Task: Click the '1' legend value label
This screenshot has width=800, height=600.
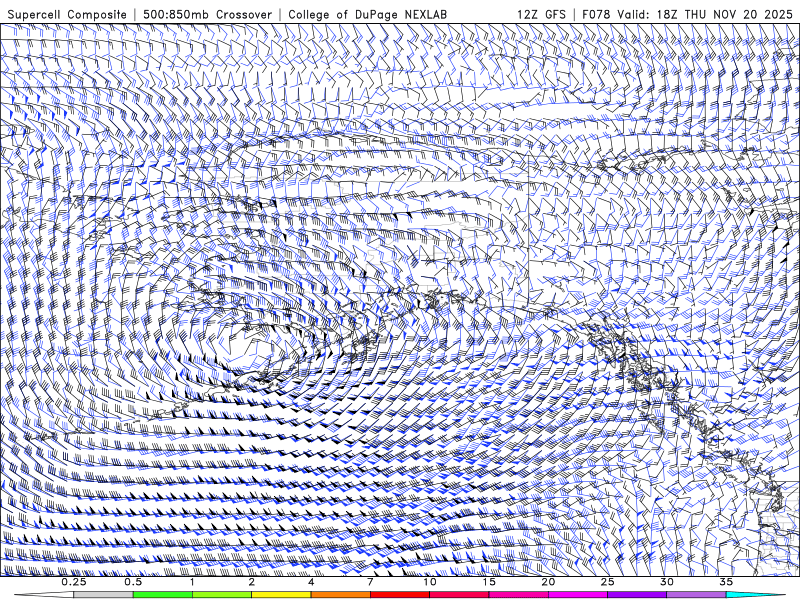Action: (192, 582)
